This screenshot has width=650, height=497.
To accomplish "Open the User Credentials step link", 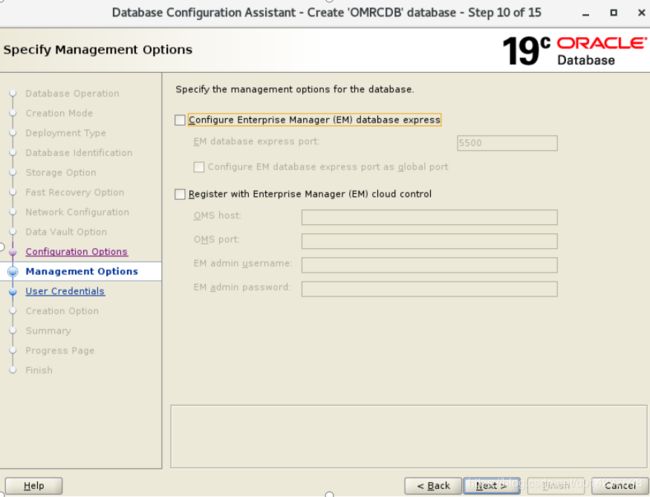I will 65,291.
